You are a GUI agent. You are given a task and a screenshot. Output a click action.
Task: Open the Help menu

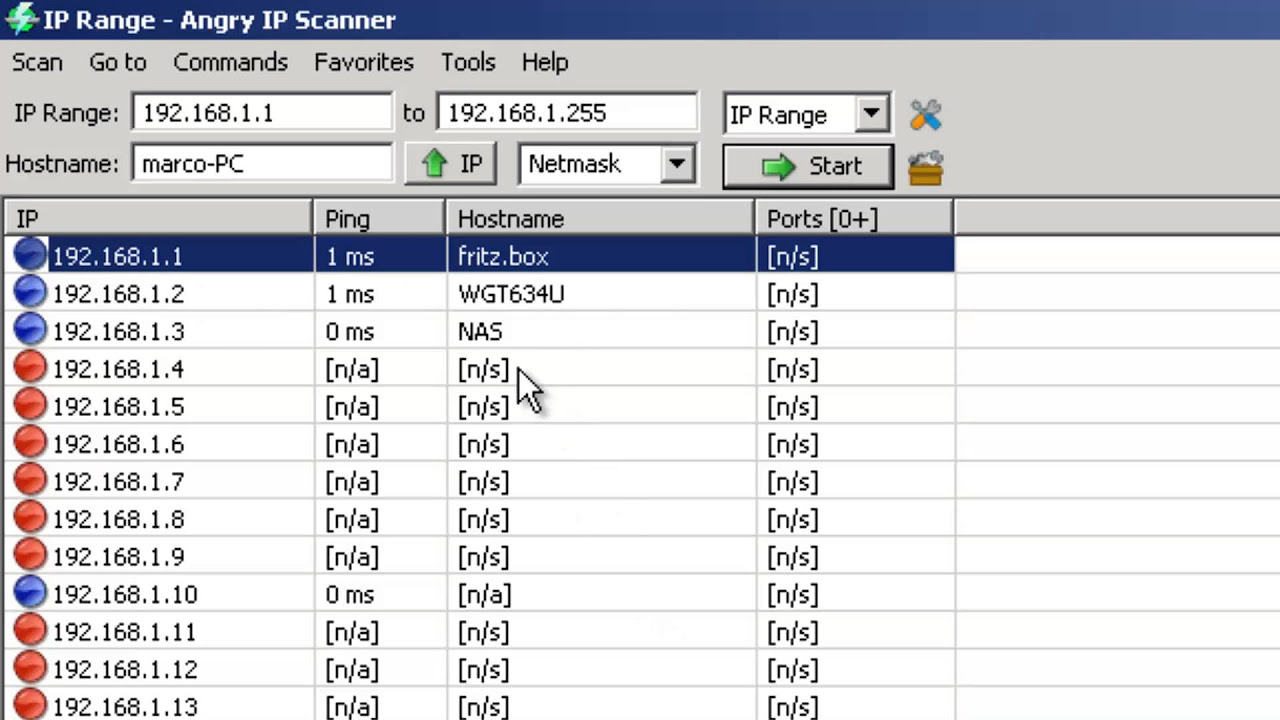(545, 62)
